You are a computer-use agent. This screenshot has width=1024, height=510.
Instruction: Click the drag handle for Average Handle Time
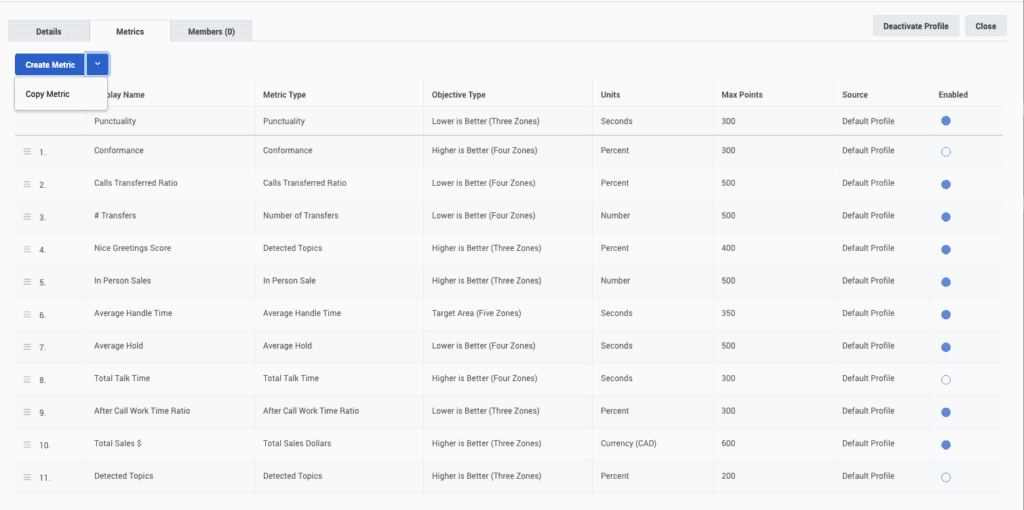(27, 314)
